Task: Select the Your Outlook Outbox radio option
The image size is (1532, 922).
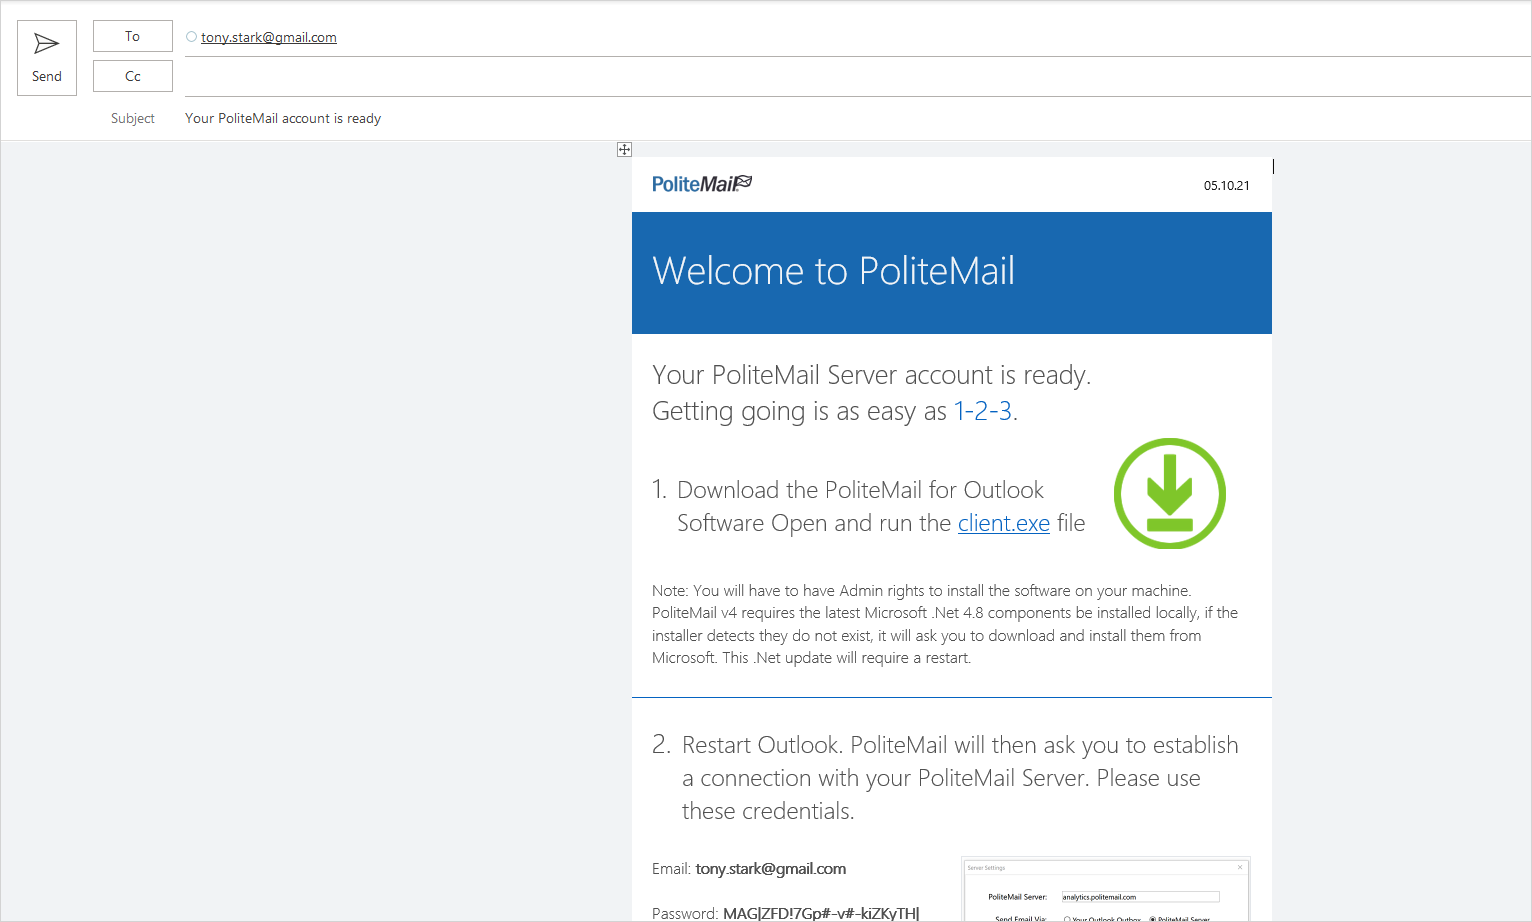Action: coord(1068,919)
